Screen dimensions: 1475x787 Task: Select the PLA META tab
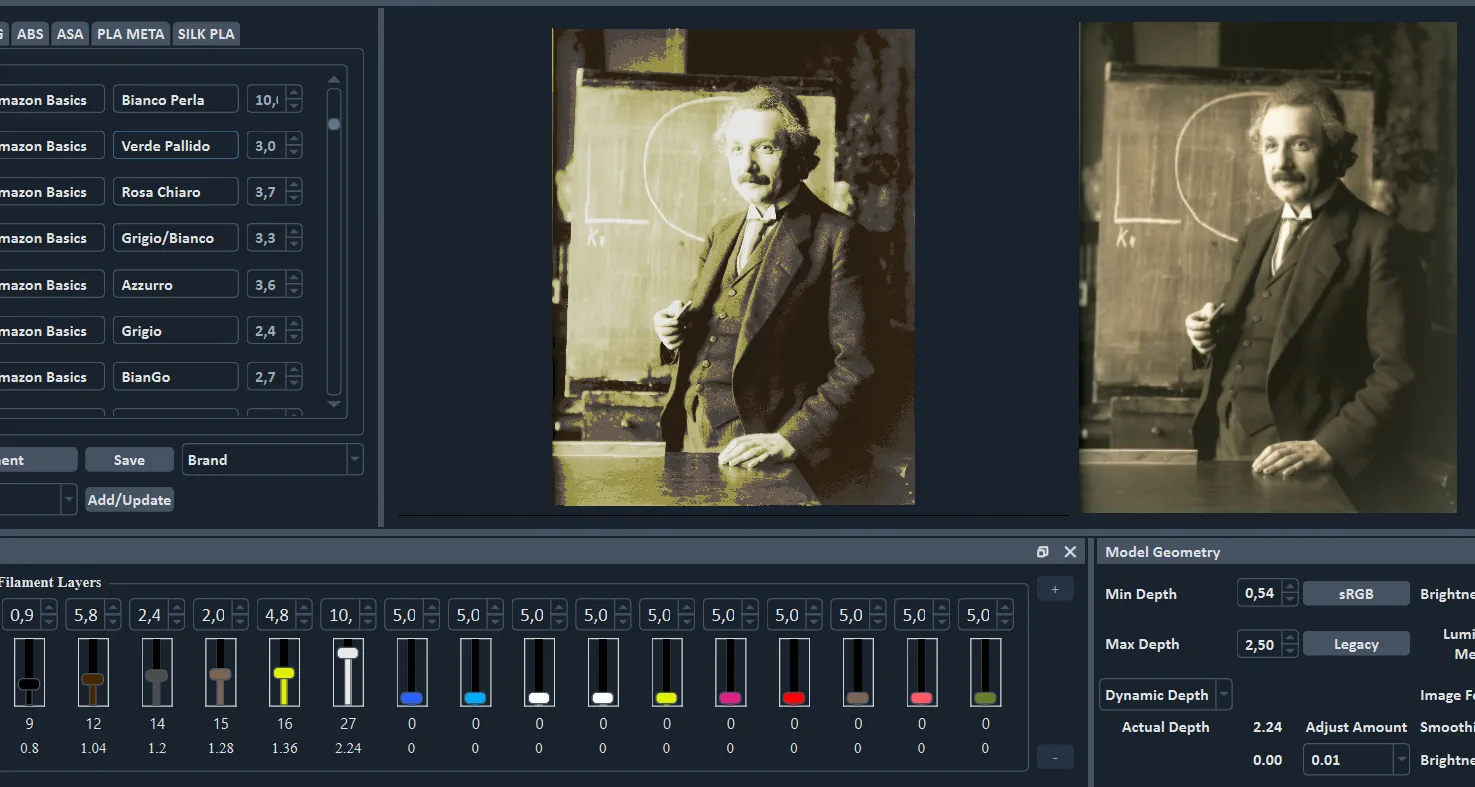pos(130,34)
